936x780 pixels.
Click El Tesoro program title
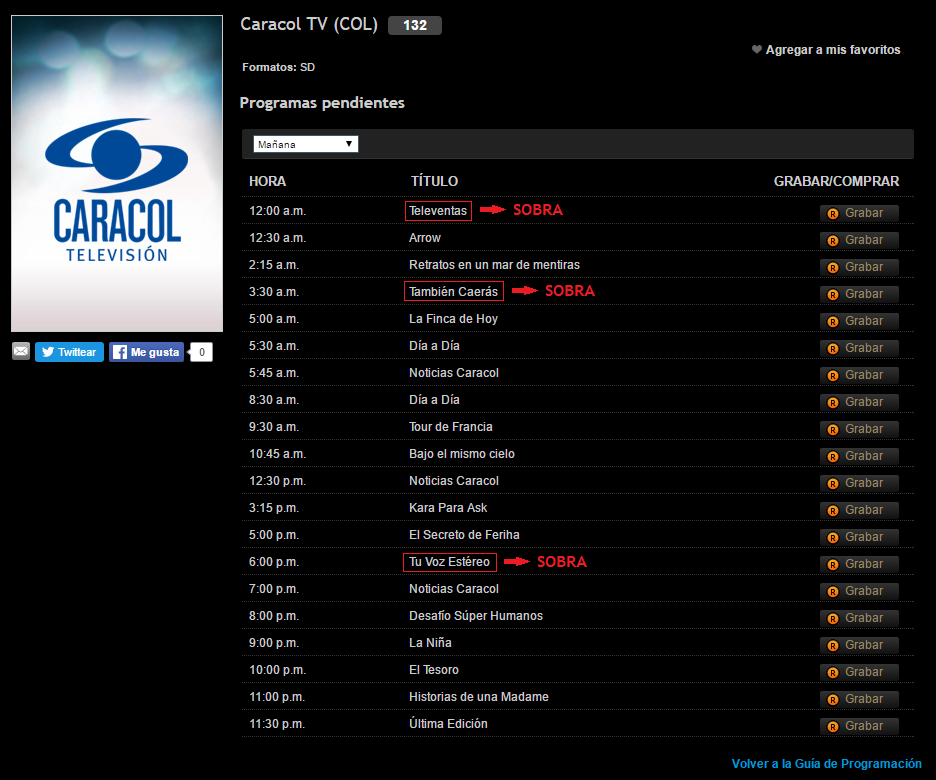coord(433,670)
